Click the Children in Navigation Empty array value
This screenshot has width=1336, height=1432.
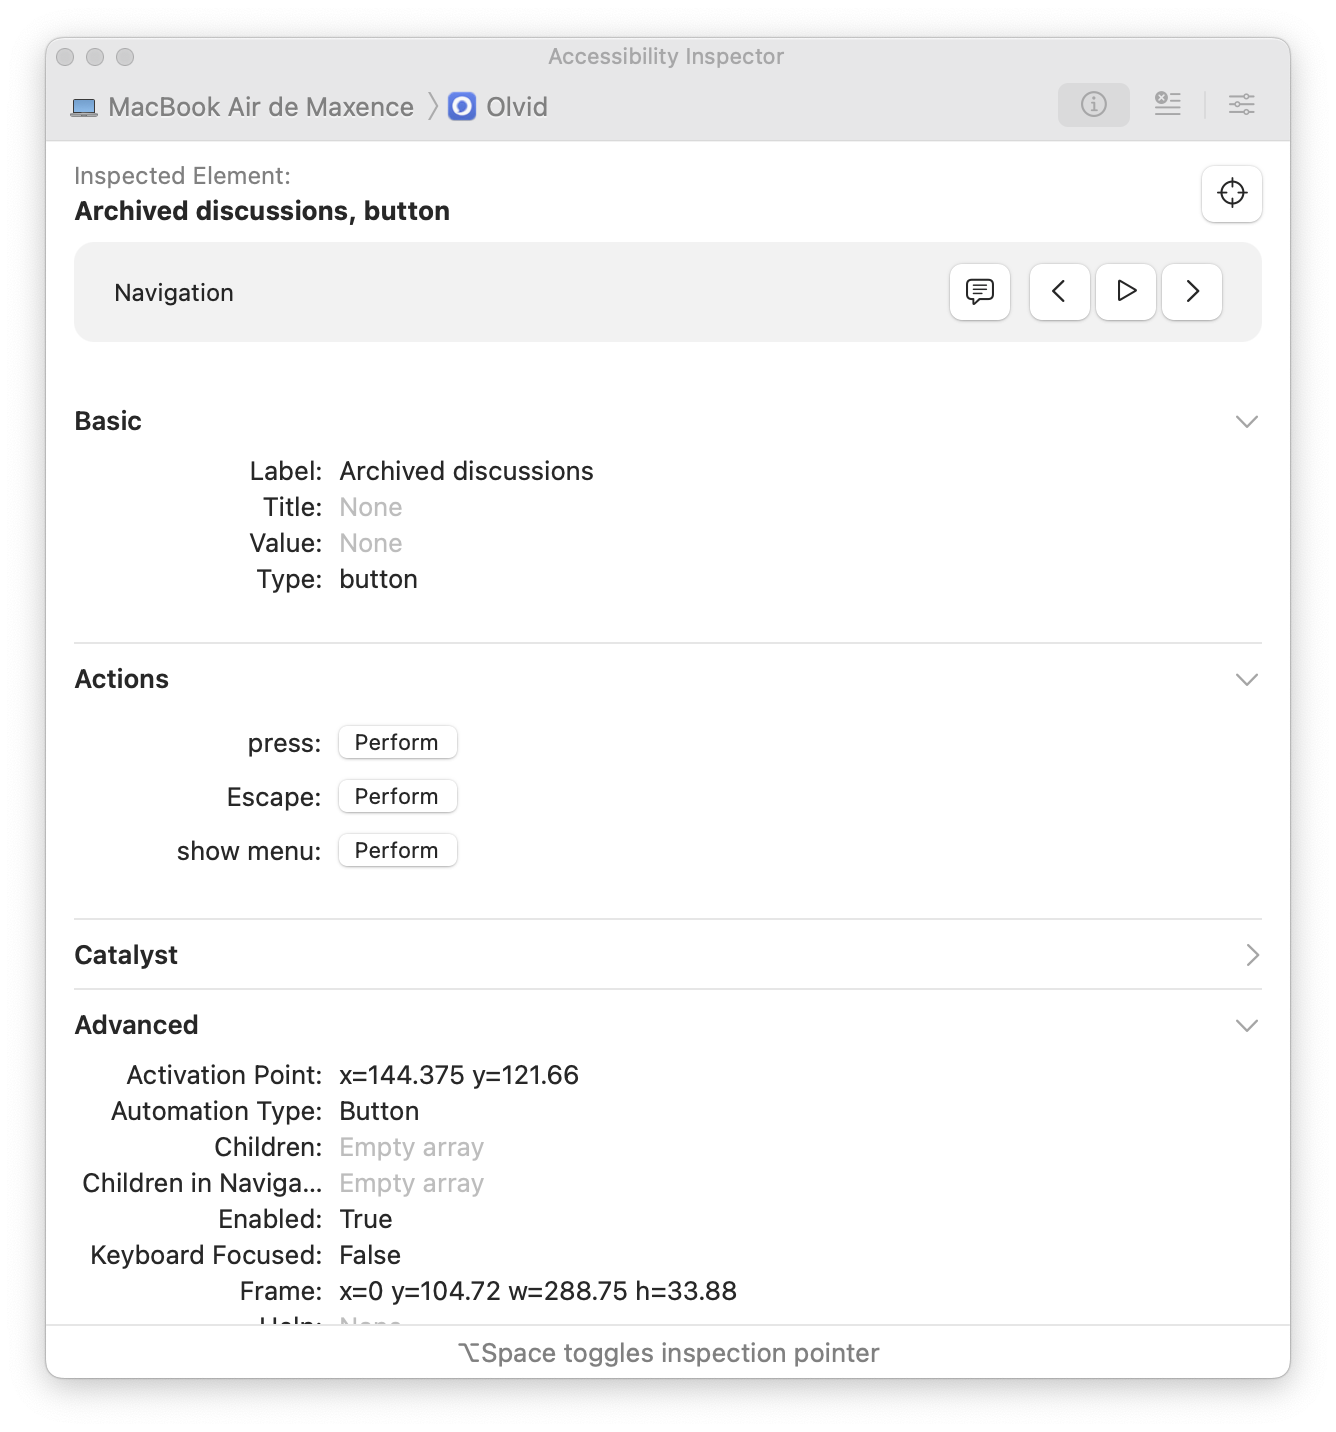(412, 1183)
